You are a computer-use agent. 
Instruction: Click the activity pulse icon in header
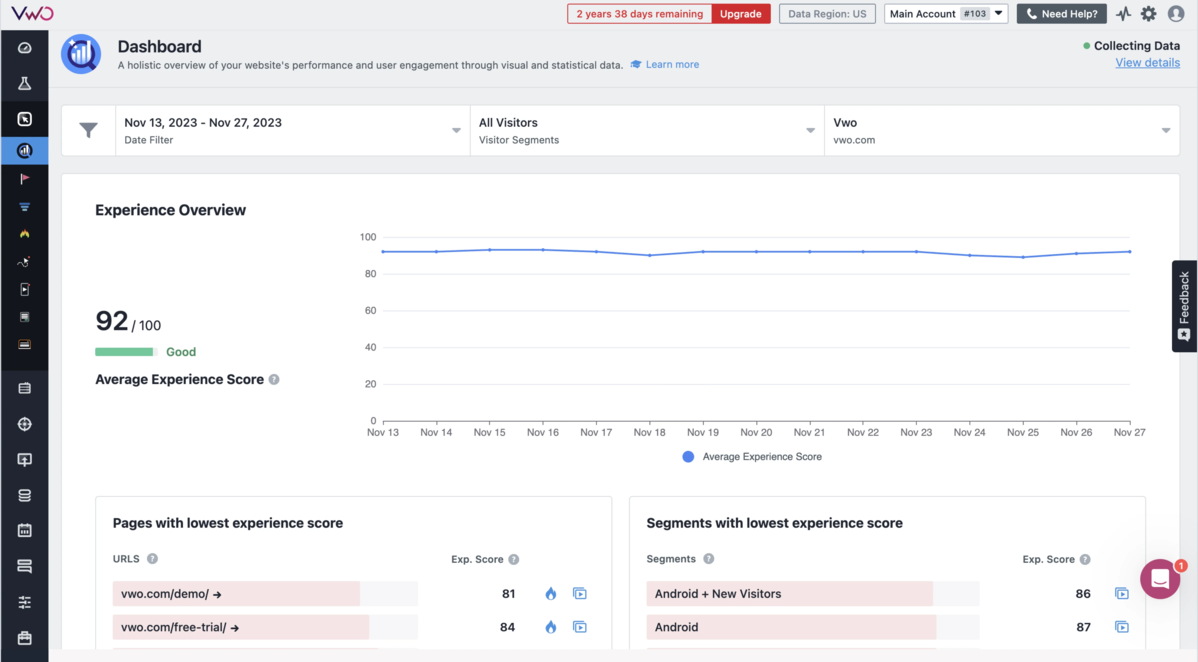[x=1123, y=14]
